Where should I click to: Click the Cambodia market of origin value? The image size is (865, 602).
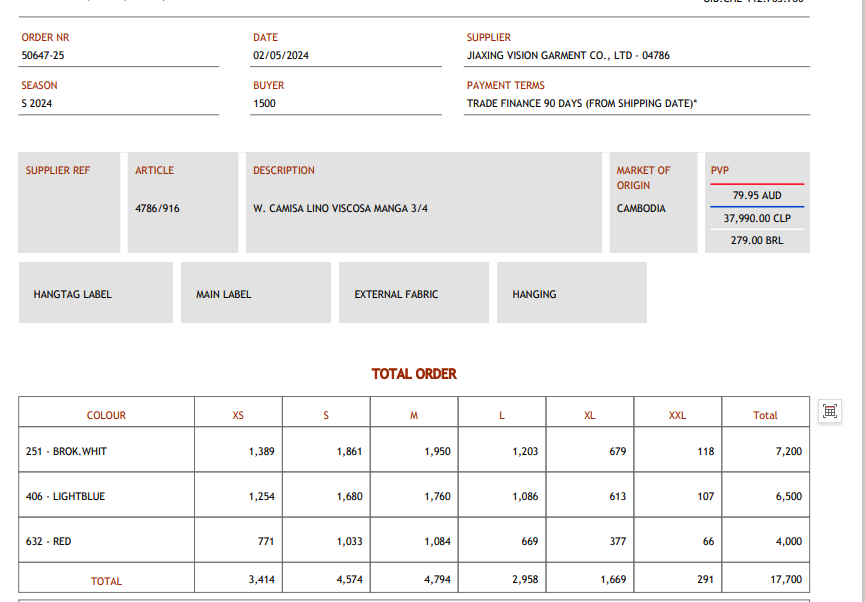[x=641, y=209]
